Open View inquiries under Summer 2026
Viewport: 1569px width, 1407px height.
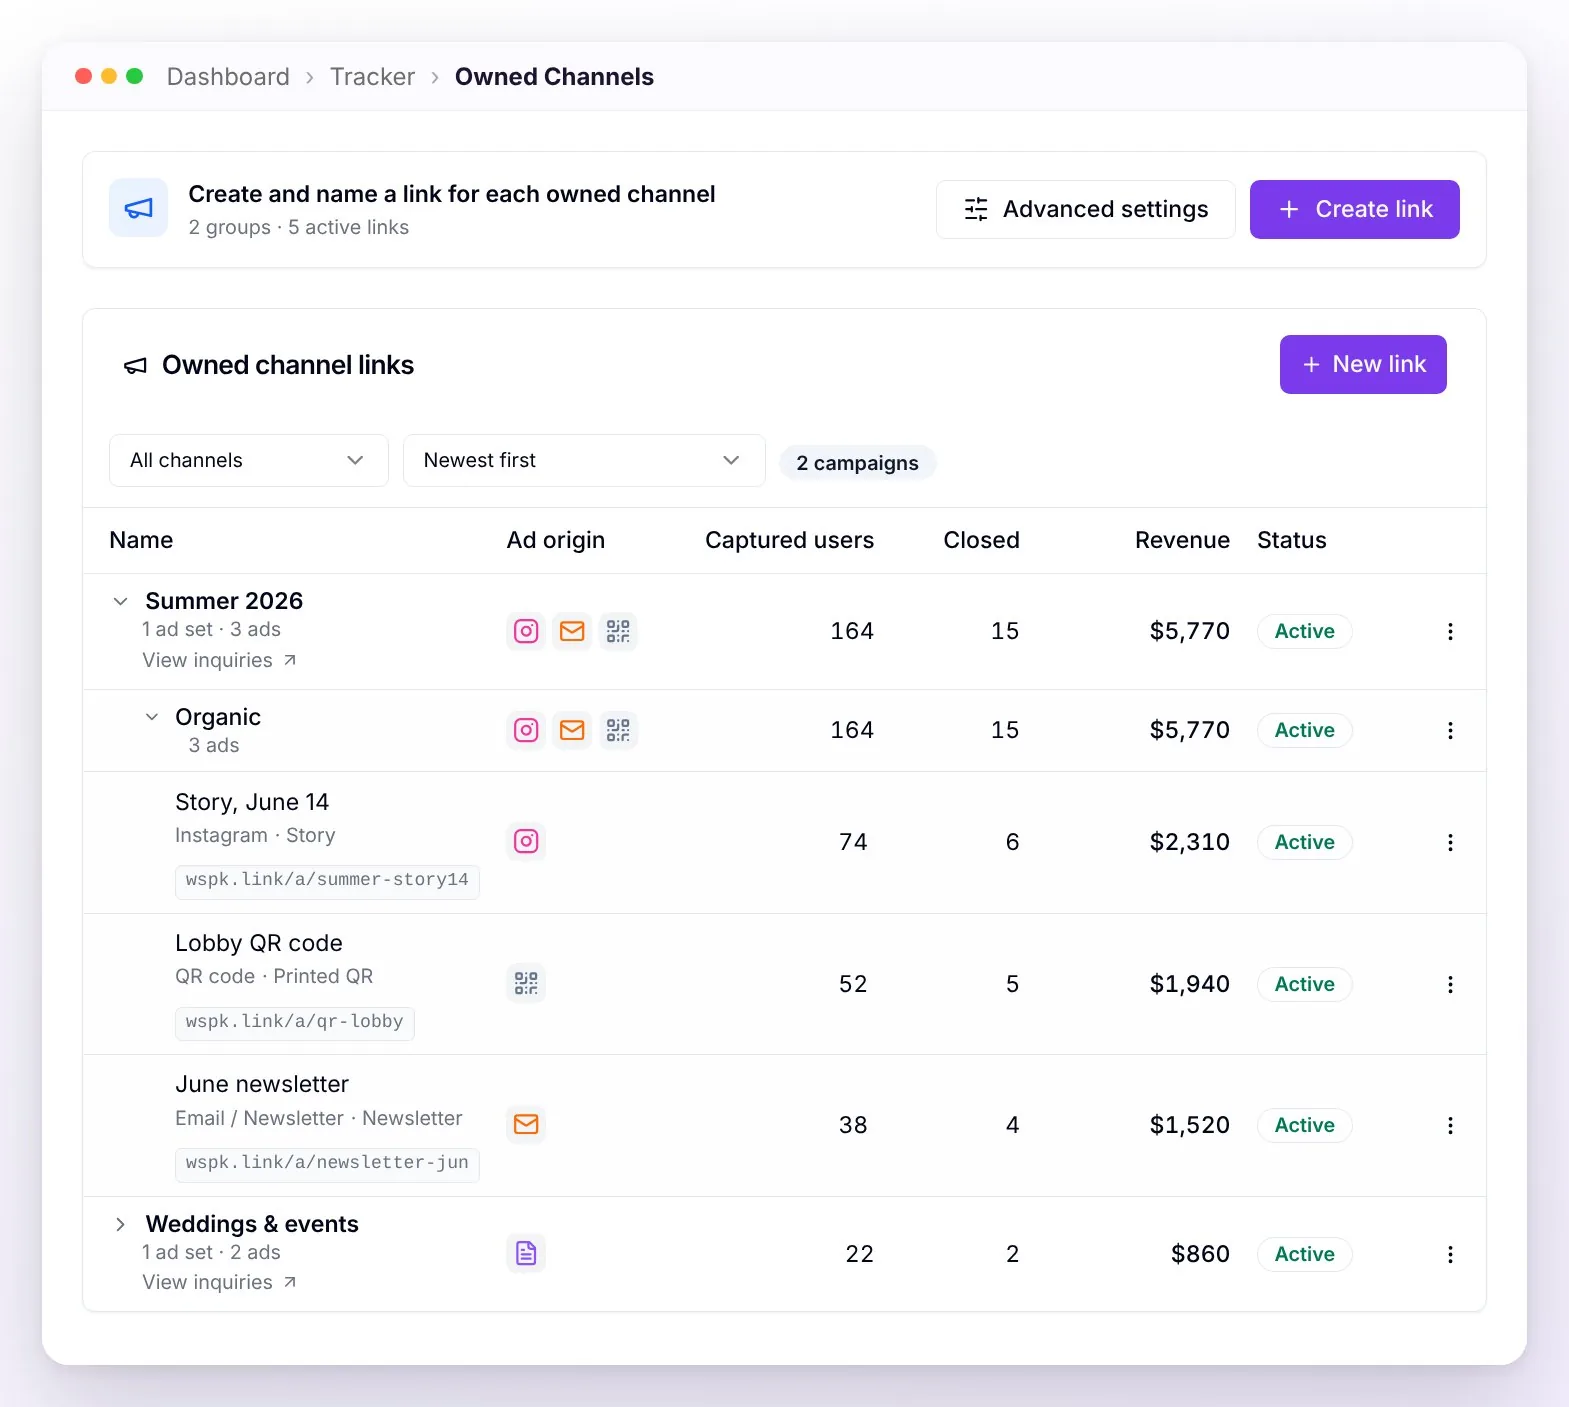[219, 660]
